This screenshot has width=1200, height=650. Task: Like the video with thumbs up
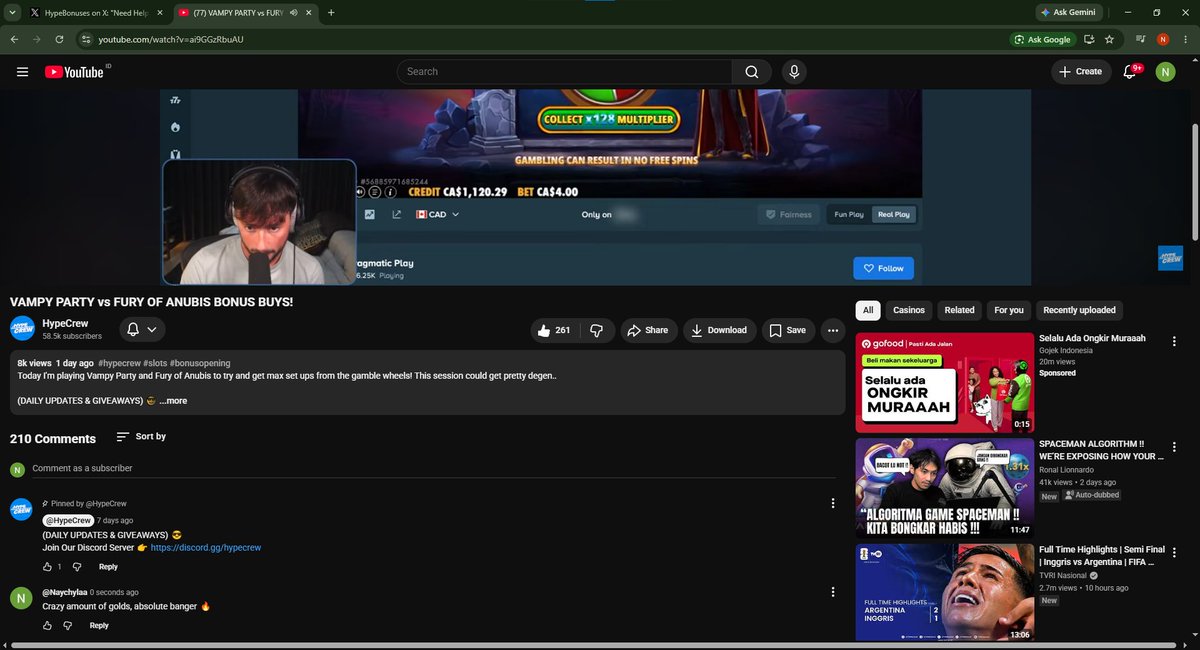point(554,330)
